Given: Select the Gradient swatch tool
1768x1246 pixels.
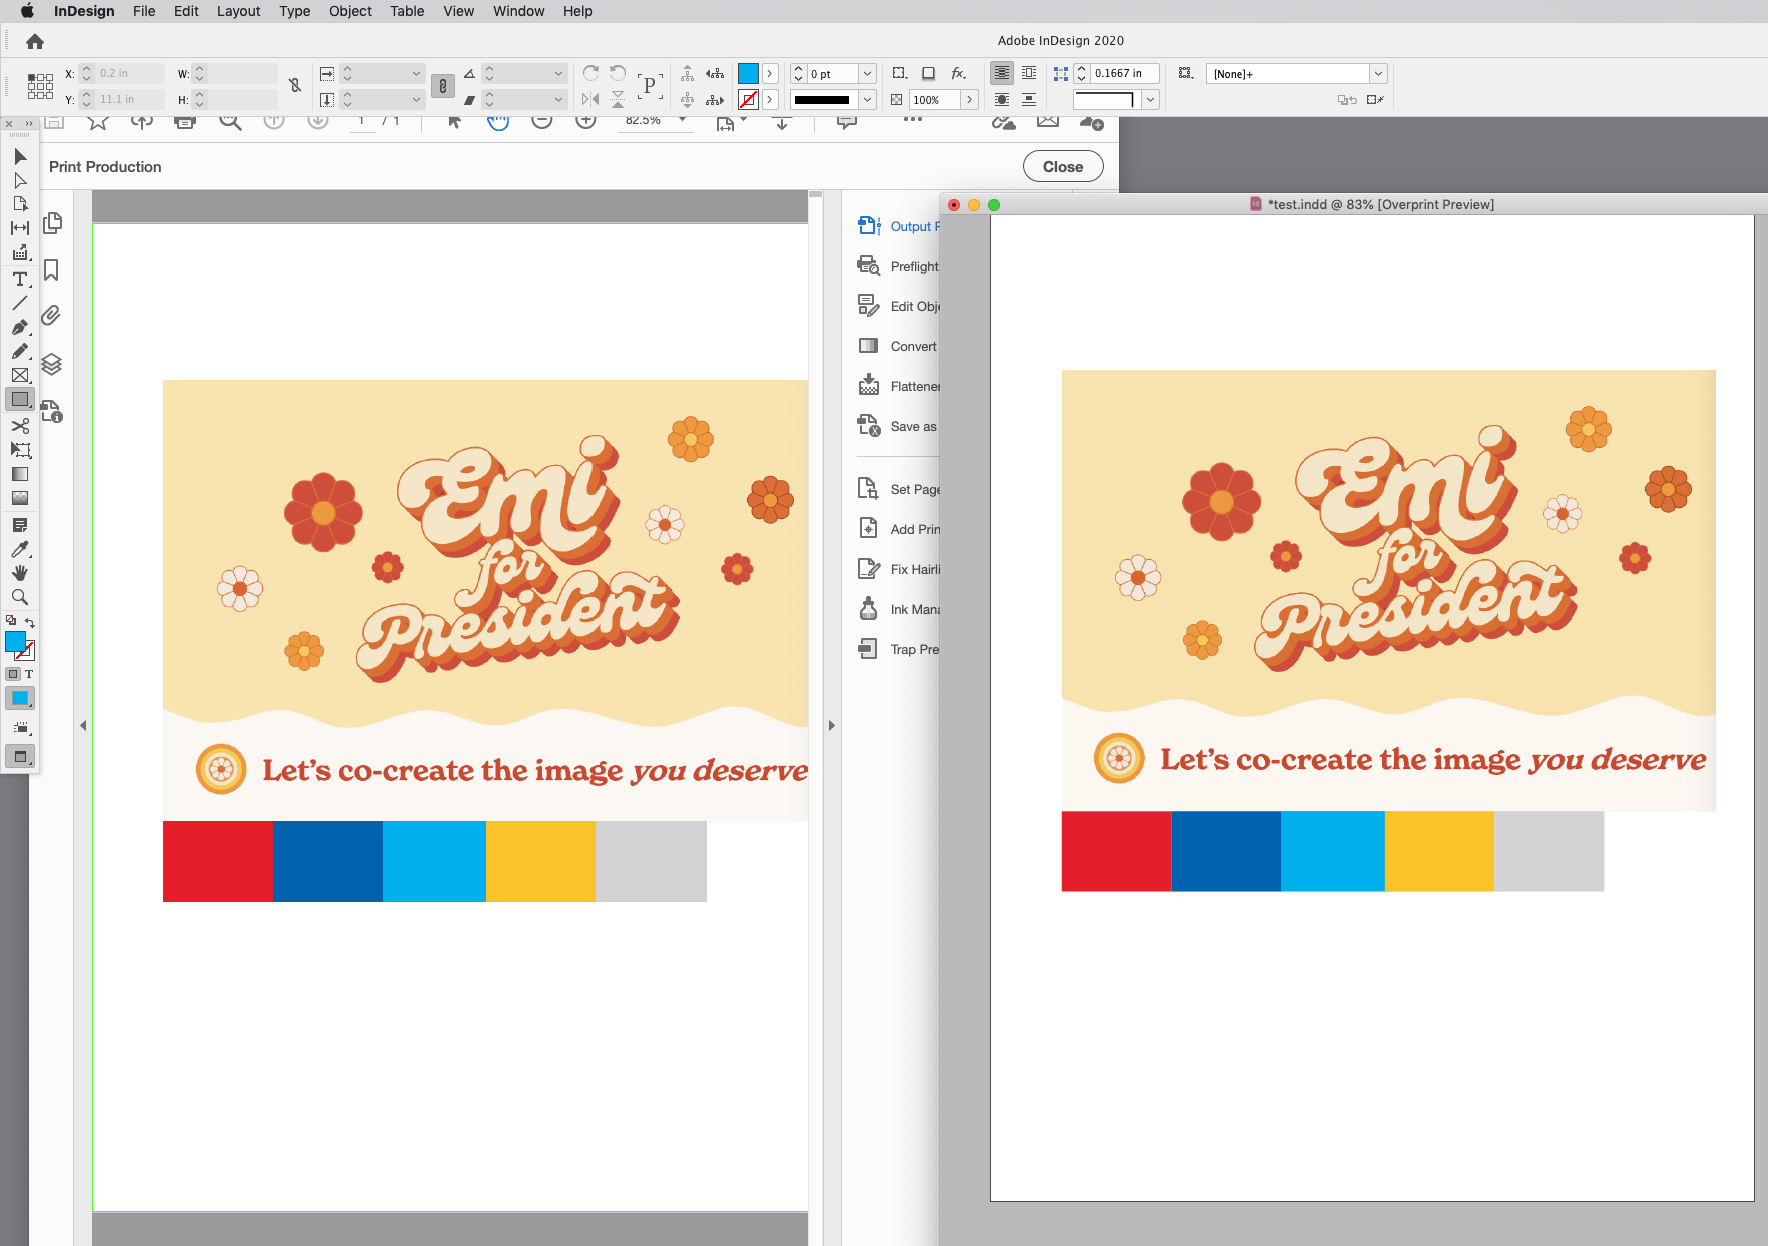Looking at the screenshot, I should [18, 474].
